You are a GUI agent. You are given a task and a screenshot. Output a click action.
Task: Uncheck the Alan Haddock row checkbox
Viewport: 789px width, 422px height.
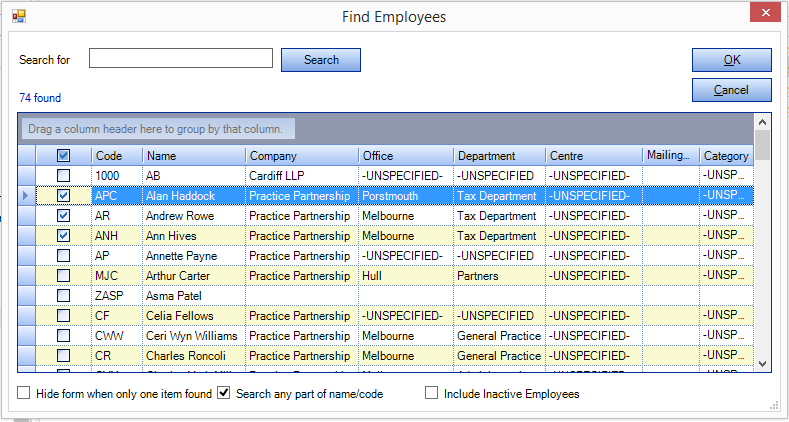(x=63, y=196)
